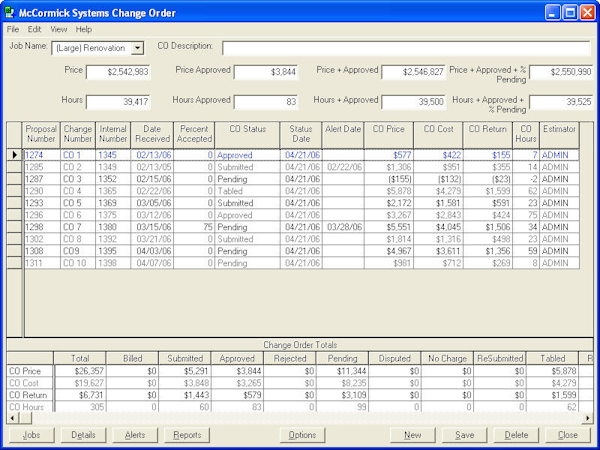Delete the selected change order
This screenshot has width=600, height=450.
click(516, 435)
